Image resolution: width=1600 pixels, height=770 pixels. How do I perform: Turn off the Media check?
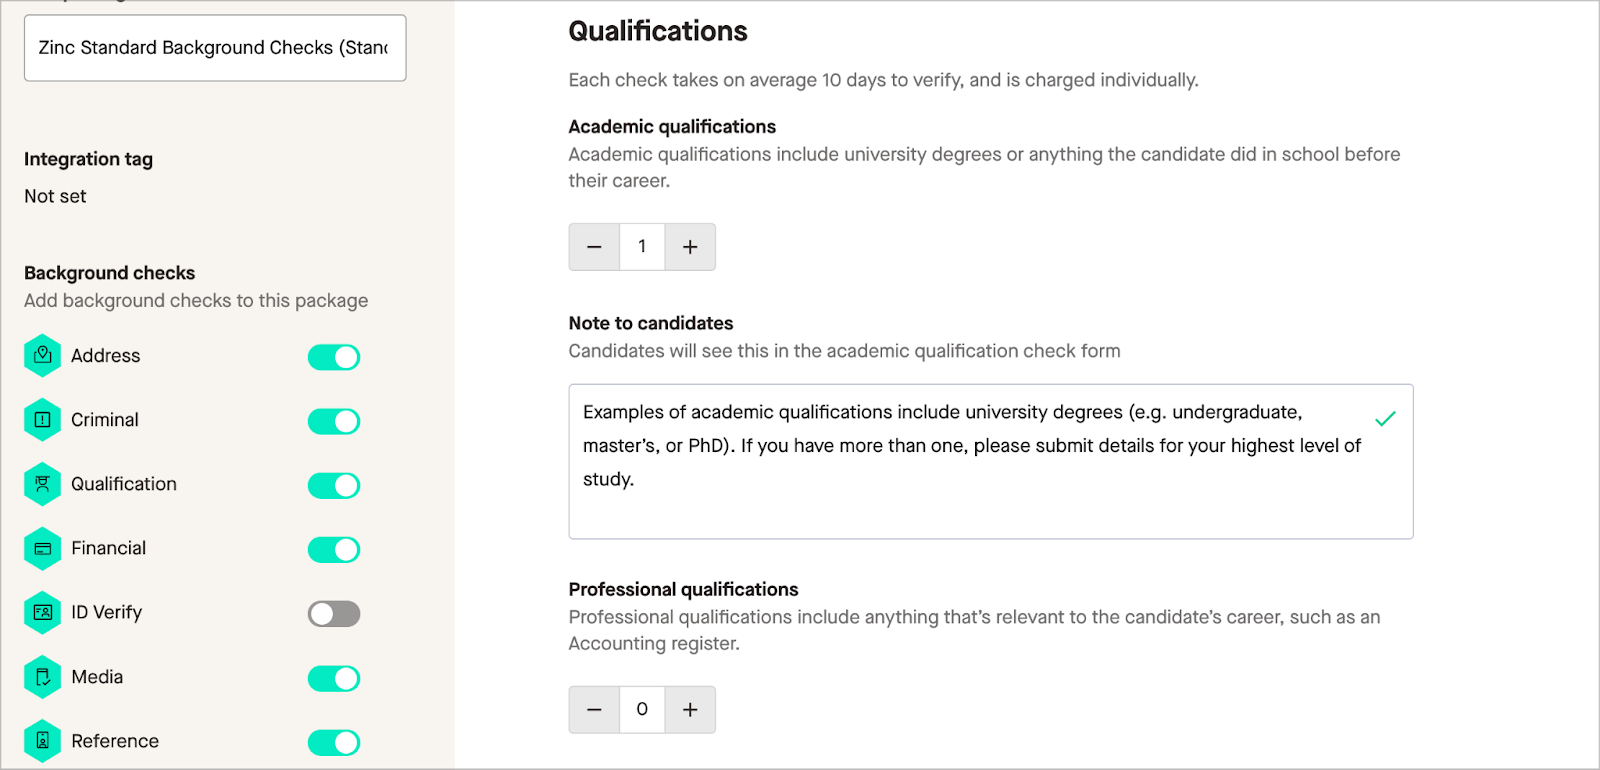coord(333,677)
